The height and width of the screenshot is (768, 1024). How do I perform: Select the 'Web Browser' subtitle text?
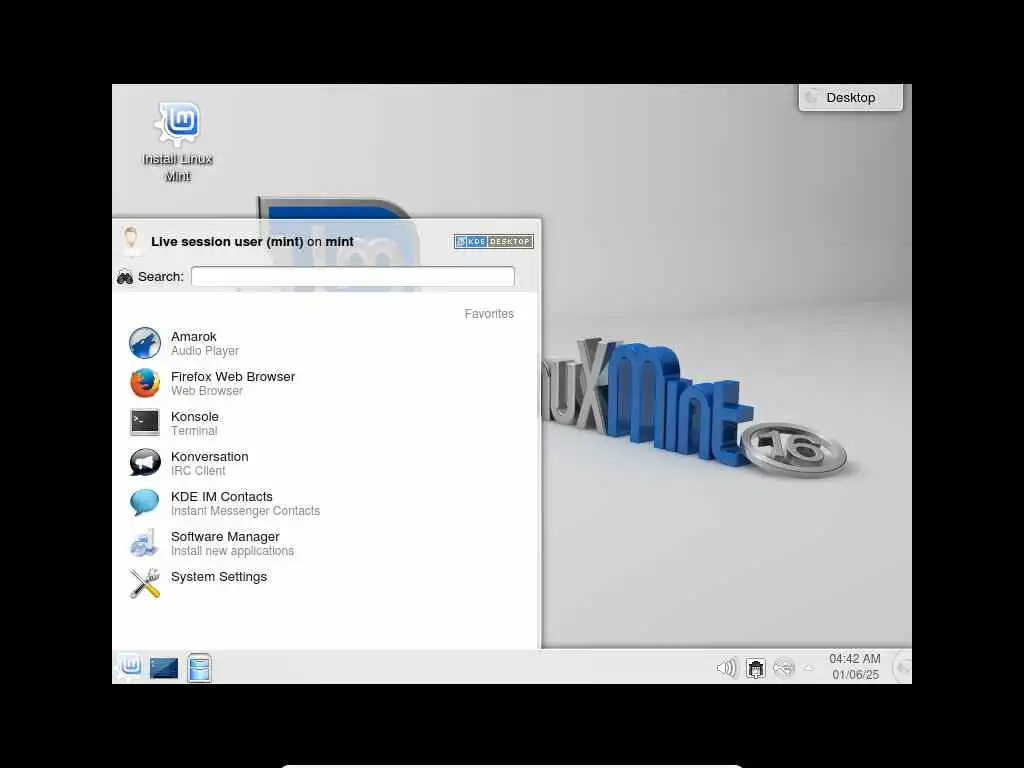[207, 391]
